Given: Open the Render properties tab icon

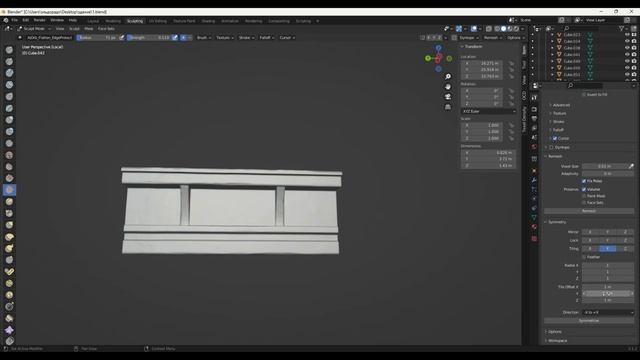Looking at the screenshot, I should [534, 109].
